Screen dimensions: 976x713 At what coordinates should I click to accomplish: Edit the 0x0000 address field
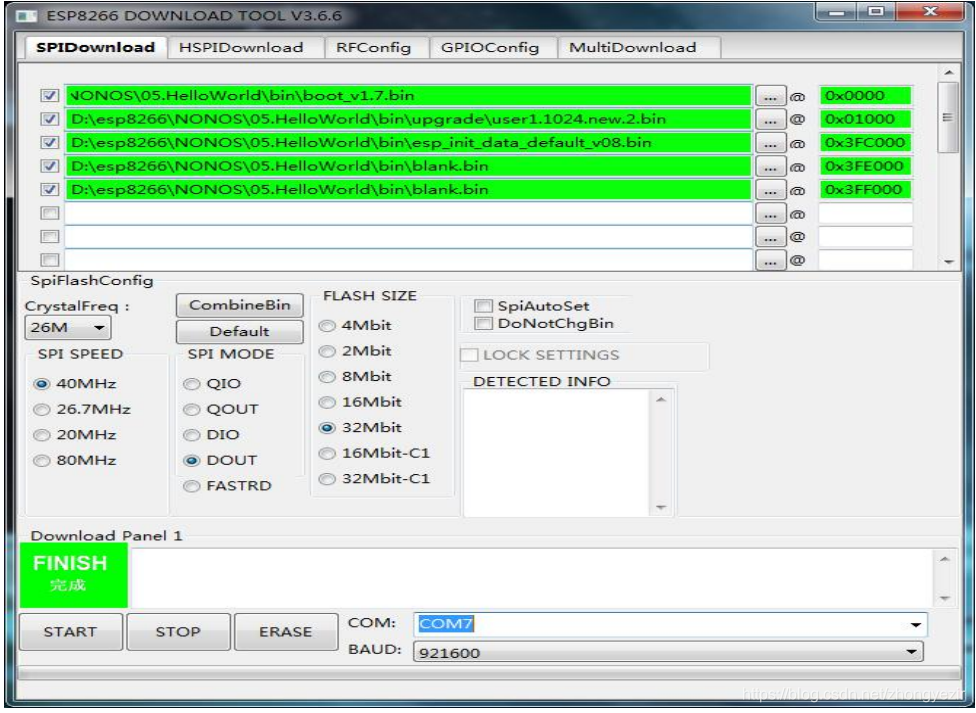(x=865, y=96)
